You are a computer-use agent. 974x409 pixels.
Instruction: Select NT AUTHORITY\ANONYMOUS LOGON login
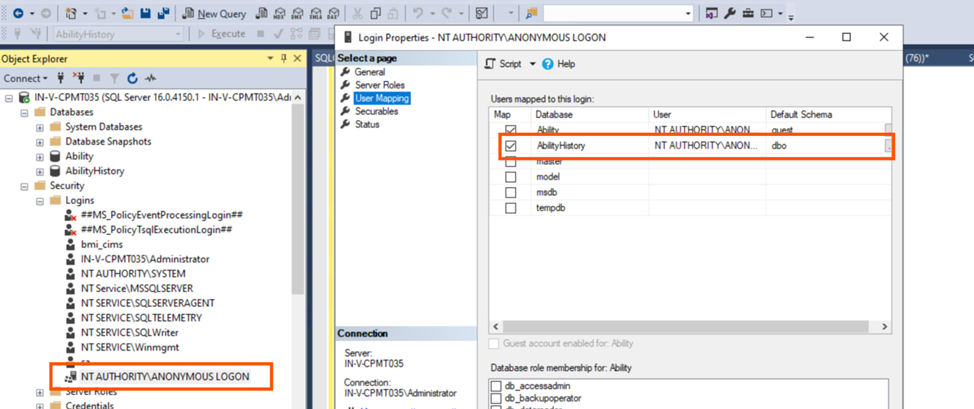coord(165,377)
